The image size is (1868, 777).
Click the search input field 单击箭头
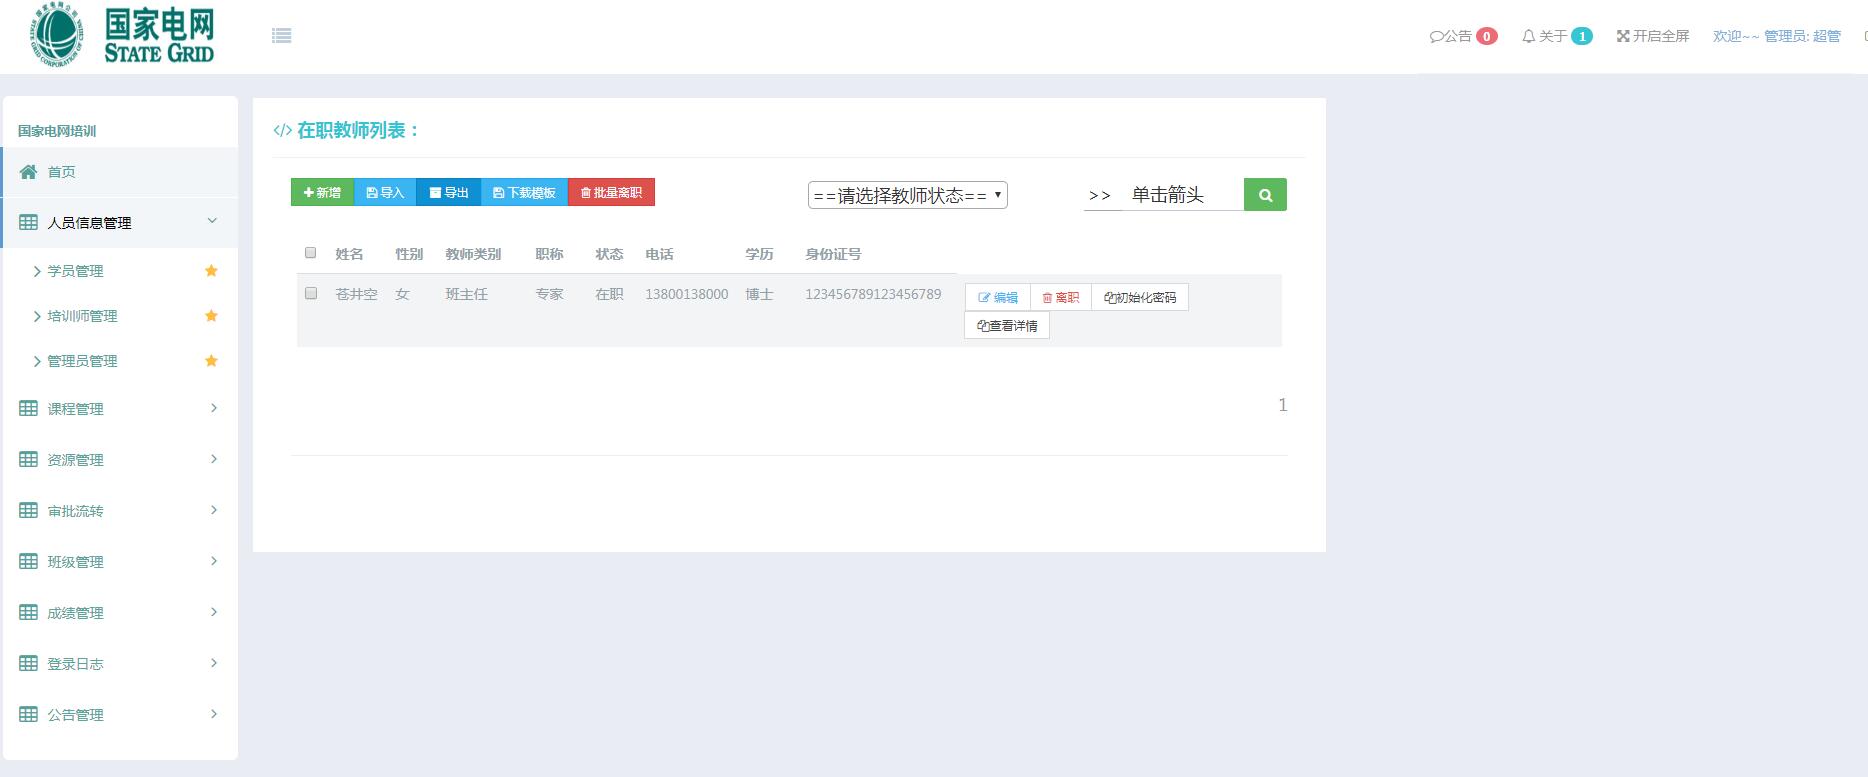click(1180, 195)
